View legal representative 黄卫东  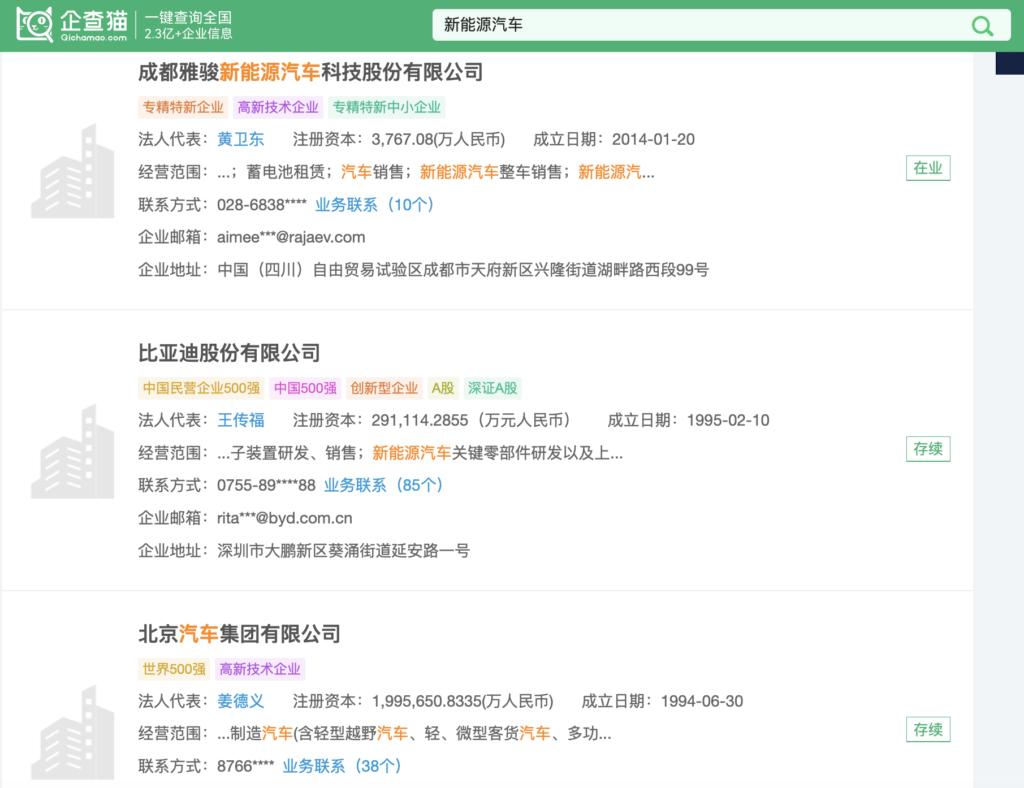(x=241, y=139)
